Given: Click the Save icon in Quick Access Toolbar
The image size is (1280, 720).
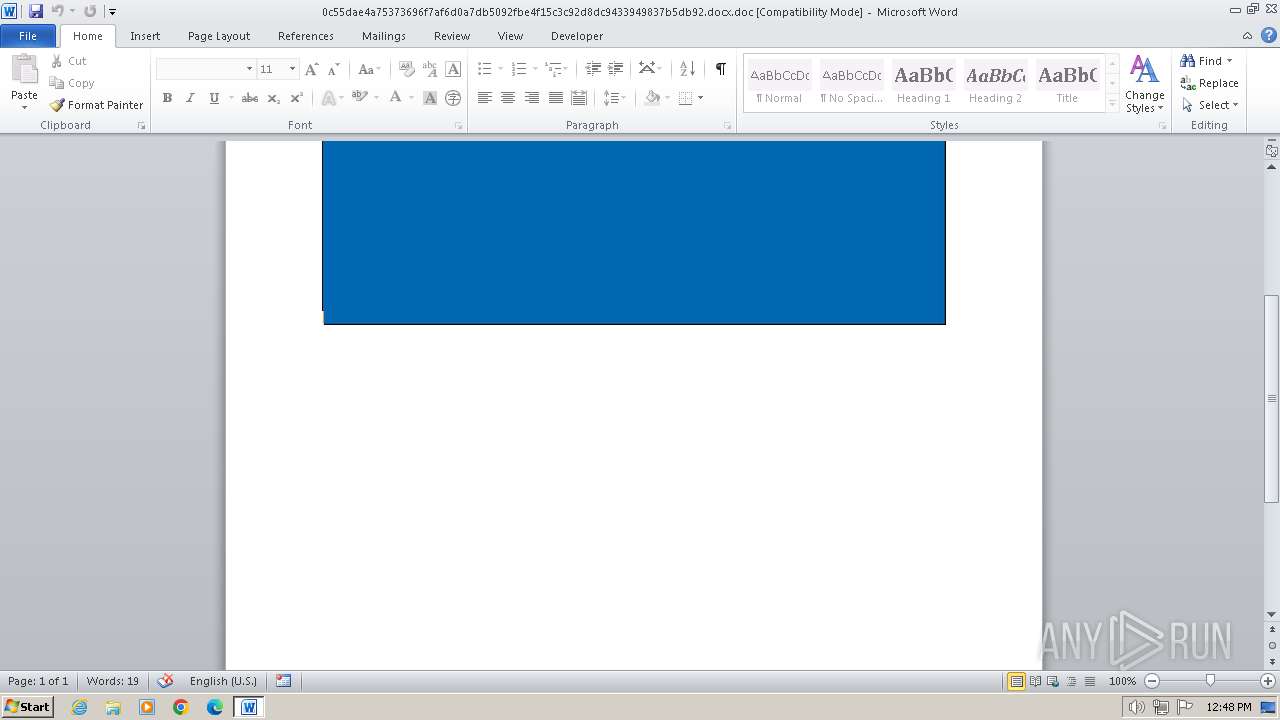Looking at the screenshot, I should pos(36,12).
